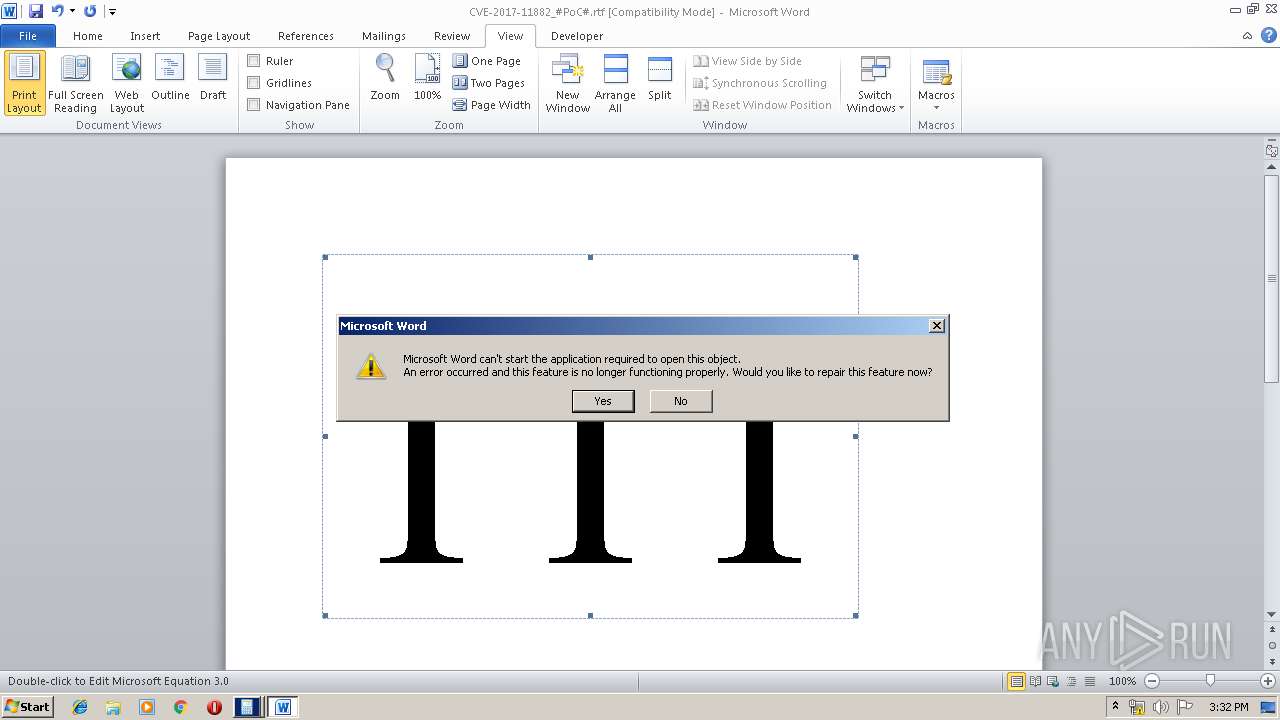Show hidden system tray icons
1280x720 pixels.
coord(1116,707)
